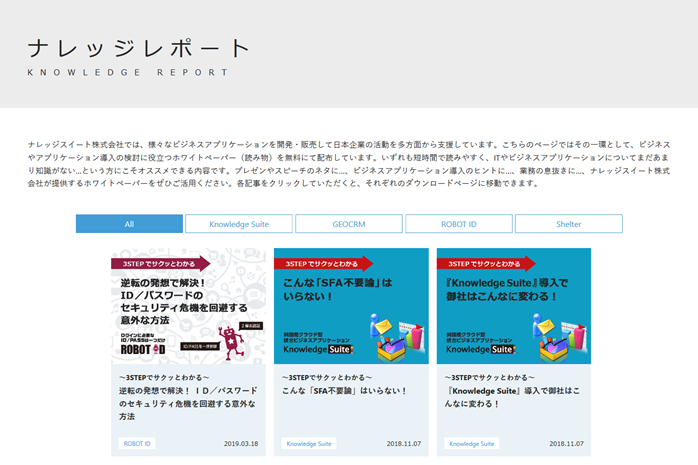The height and width of the screenshot is (465, 698).
Task: Click the intro paragraph starting 'ナレッジスイート株式会社では'
Action: click(349, 164)
